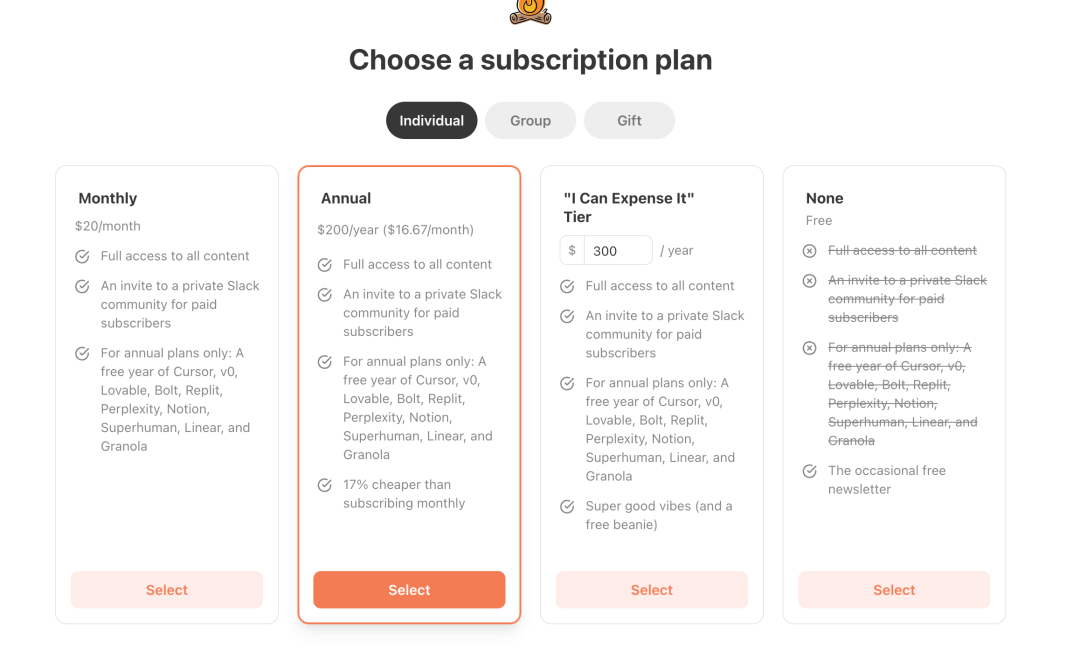This screenshot has height=670, width=1080.
Task: Click checkmark beside Annual plan's Slack community invite
Action: point(324,295)
